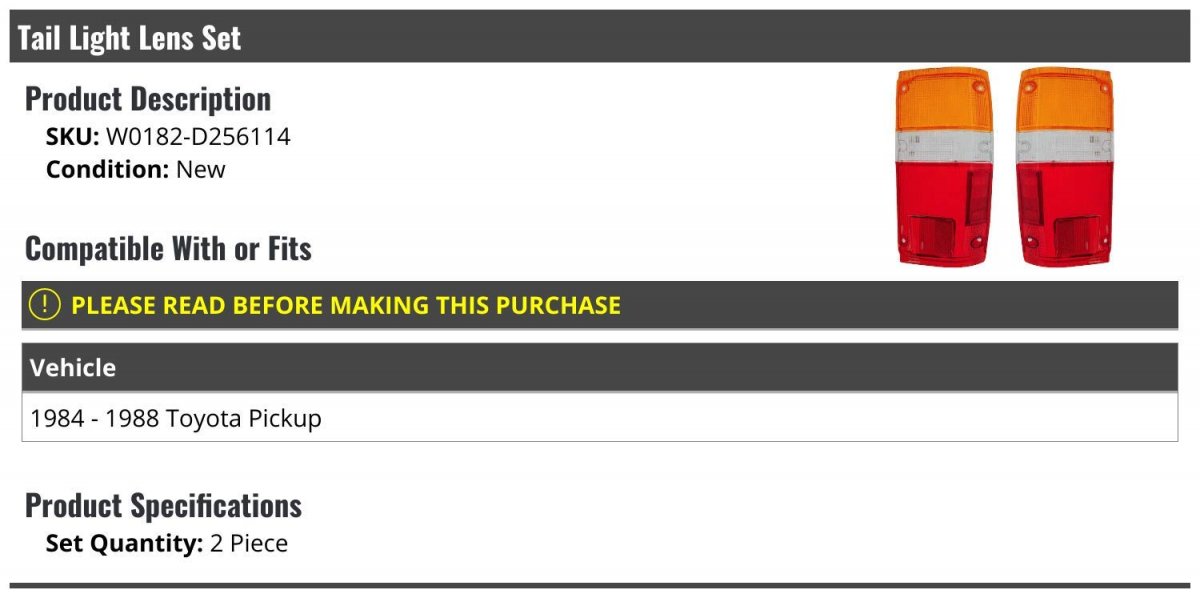
Task: Click the Compatible With or Fits heading
Action: (168, 248)
